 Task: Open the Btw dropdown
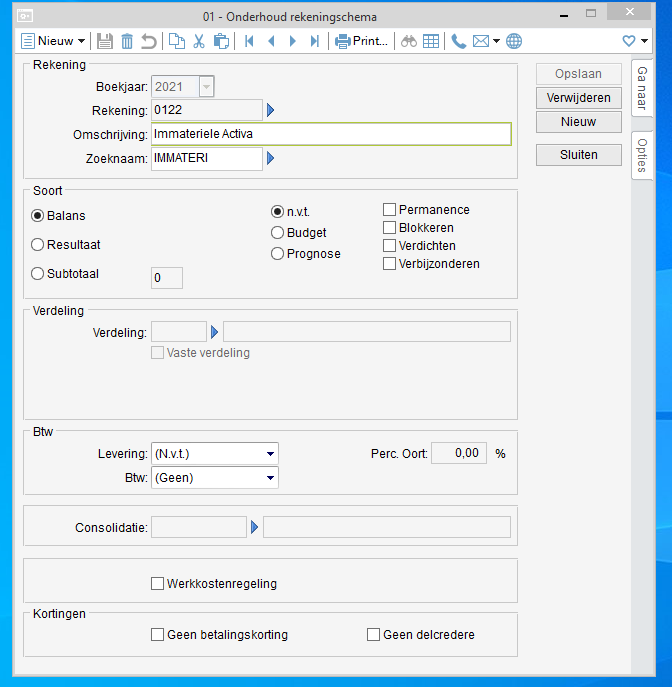[215, 478]
